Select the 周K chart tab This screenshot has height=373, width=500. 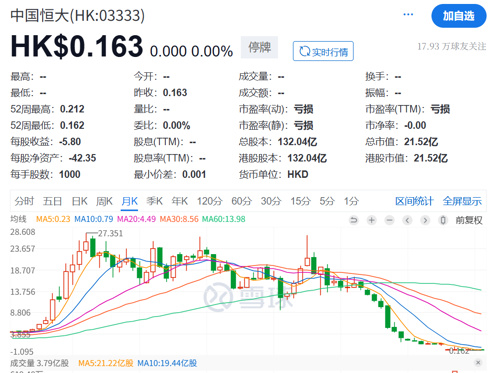(104, 201)
